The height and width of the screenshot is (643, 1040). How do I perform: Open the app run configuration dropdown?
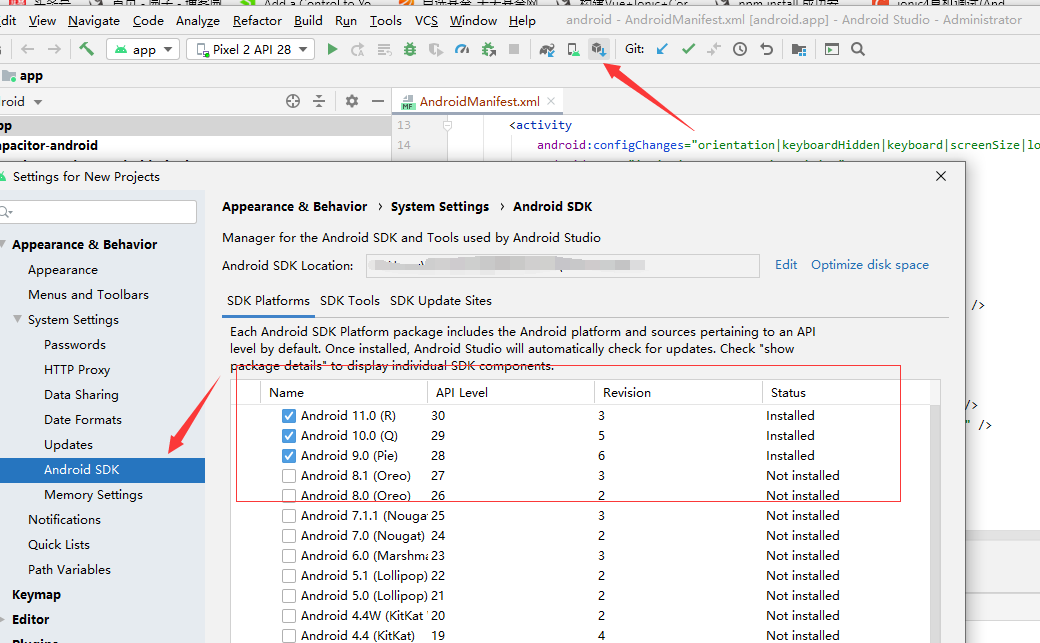143,49
